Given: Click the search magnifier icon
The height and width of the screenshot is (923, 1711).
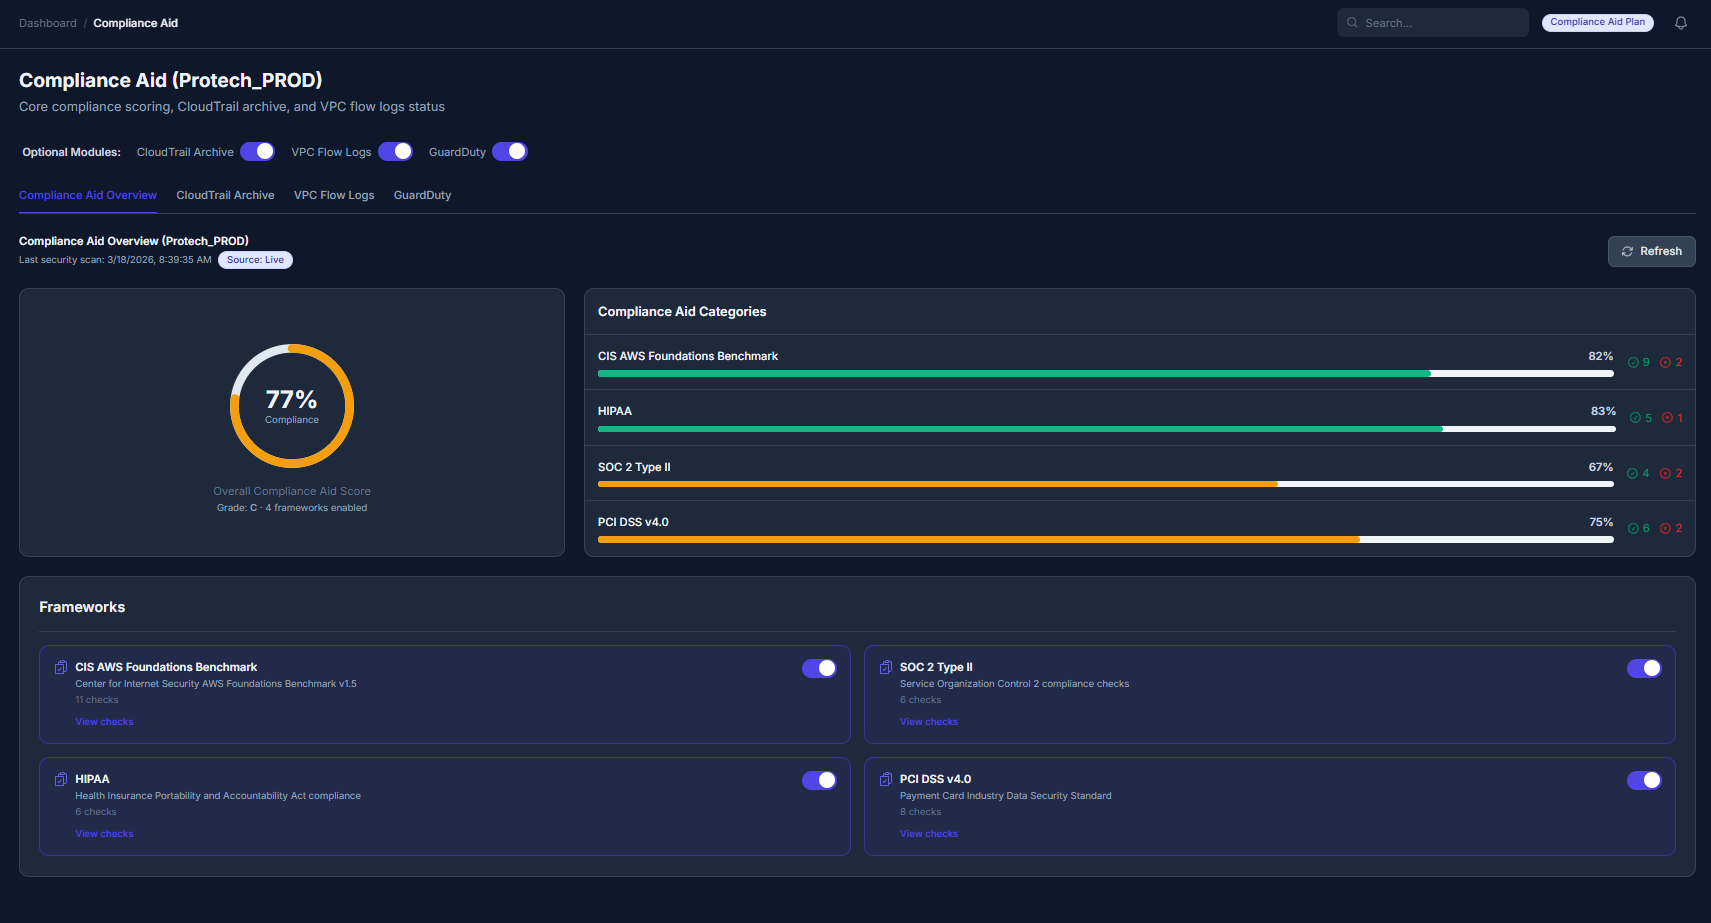Looking at the screenshot, I should pos(1352,22).
